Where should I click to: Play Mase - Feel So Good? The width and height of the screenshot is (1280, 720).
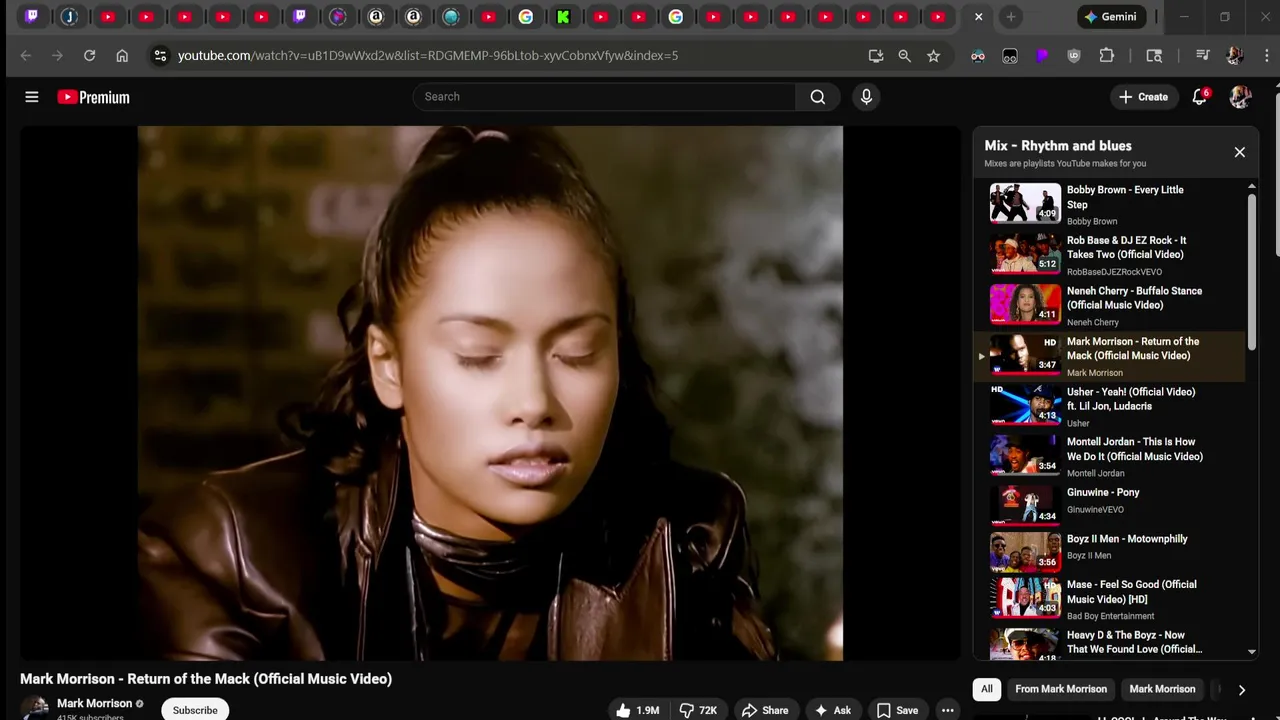(x=1110, y=598)
